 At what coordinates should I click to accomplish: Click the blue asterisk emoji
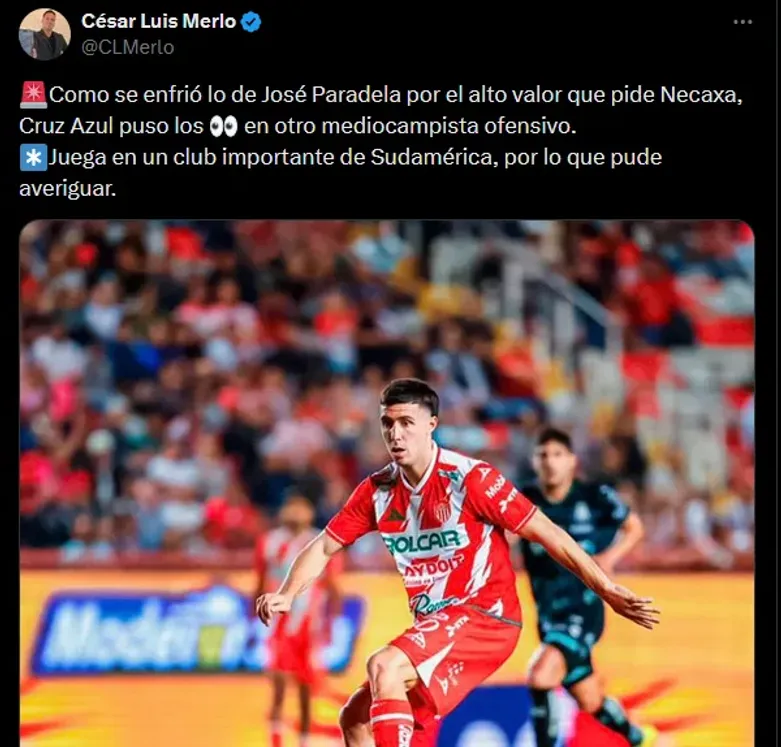click(33, 157)
